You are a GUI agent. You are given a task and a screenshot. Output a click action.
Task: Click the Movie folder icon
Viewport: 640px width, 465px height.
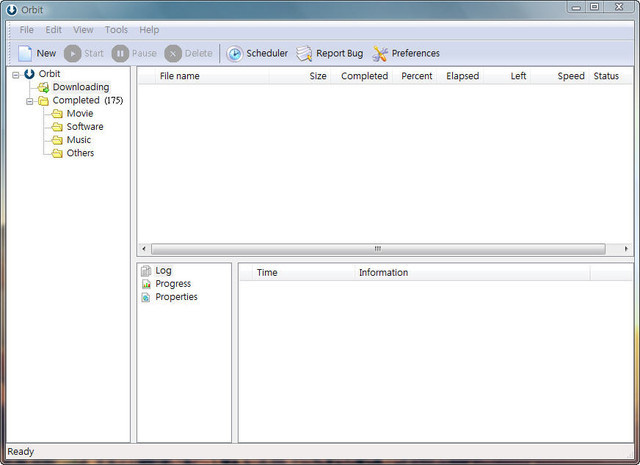click(x=57, y=113)
